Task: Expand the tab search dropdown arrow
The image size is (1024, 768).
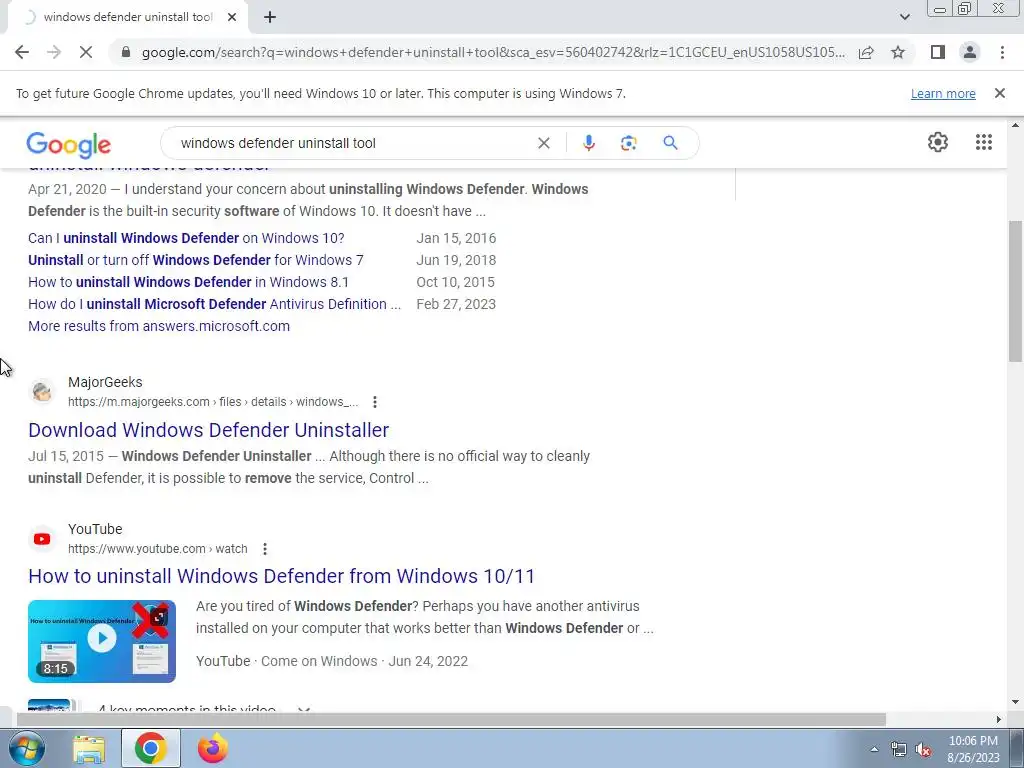Action: (904, 17)
